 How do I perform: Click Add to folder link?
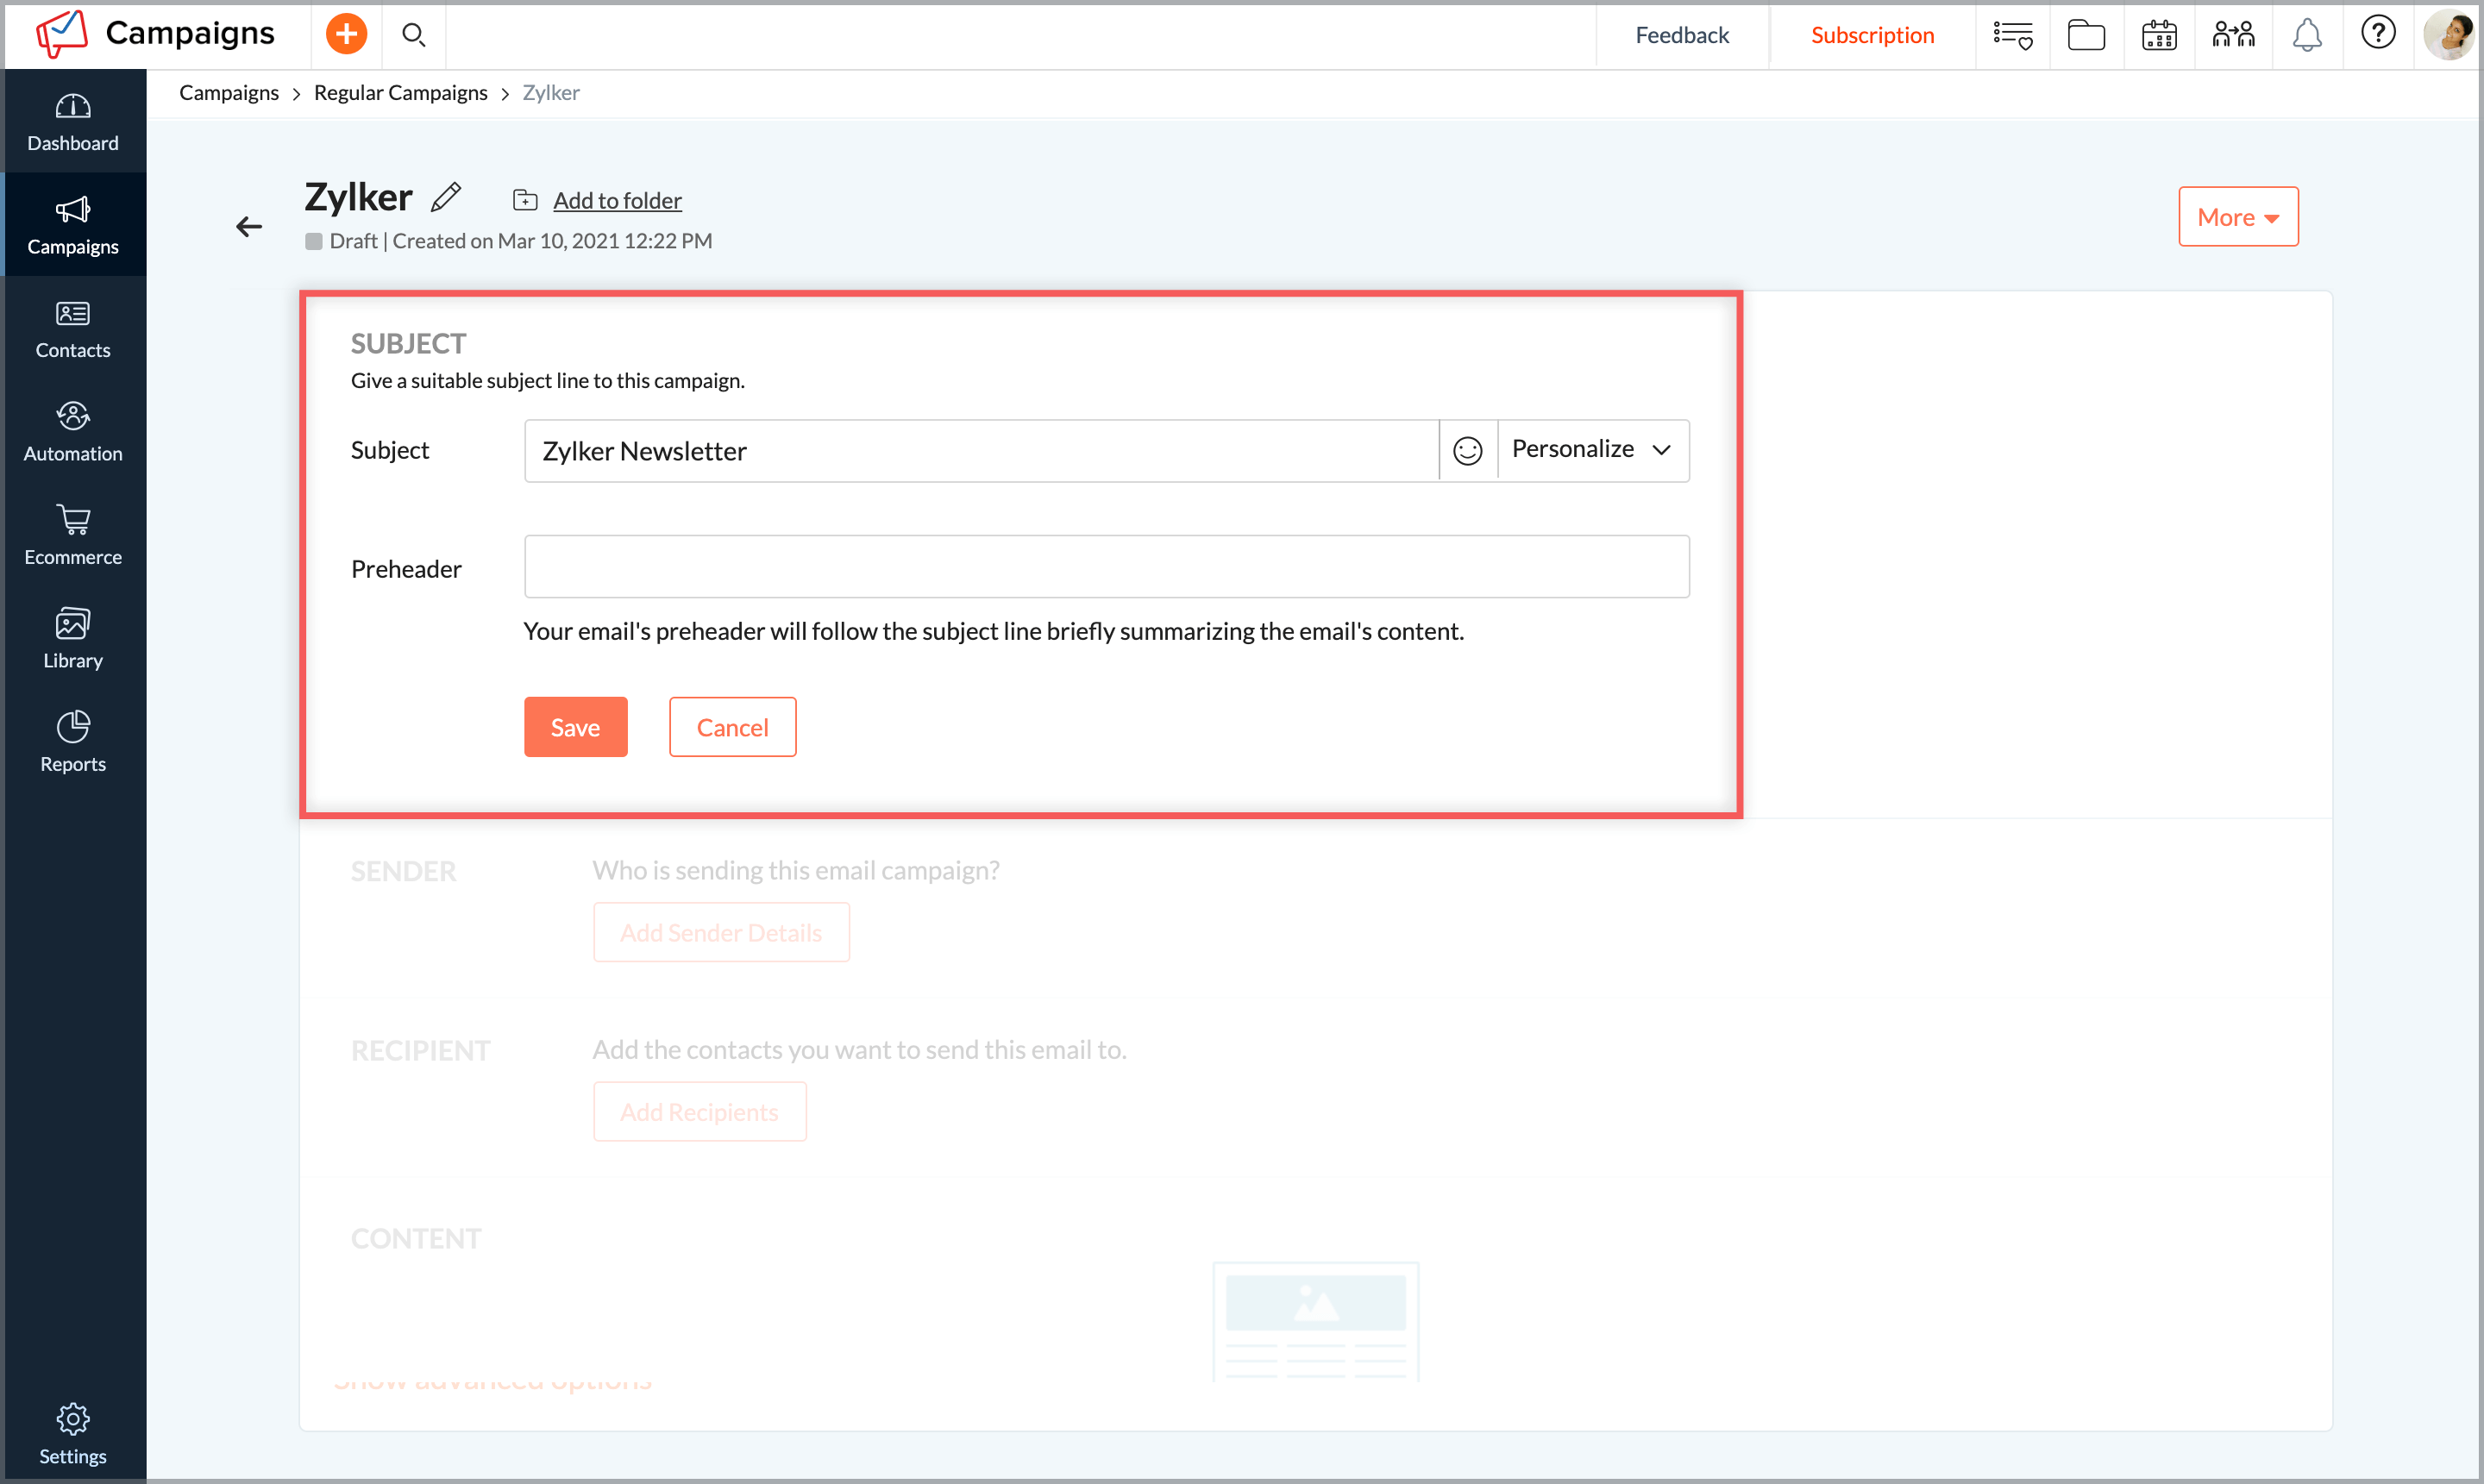coord(617,200)
